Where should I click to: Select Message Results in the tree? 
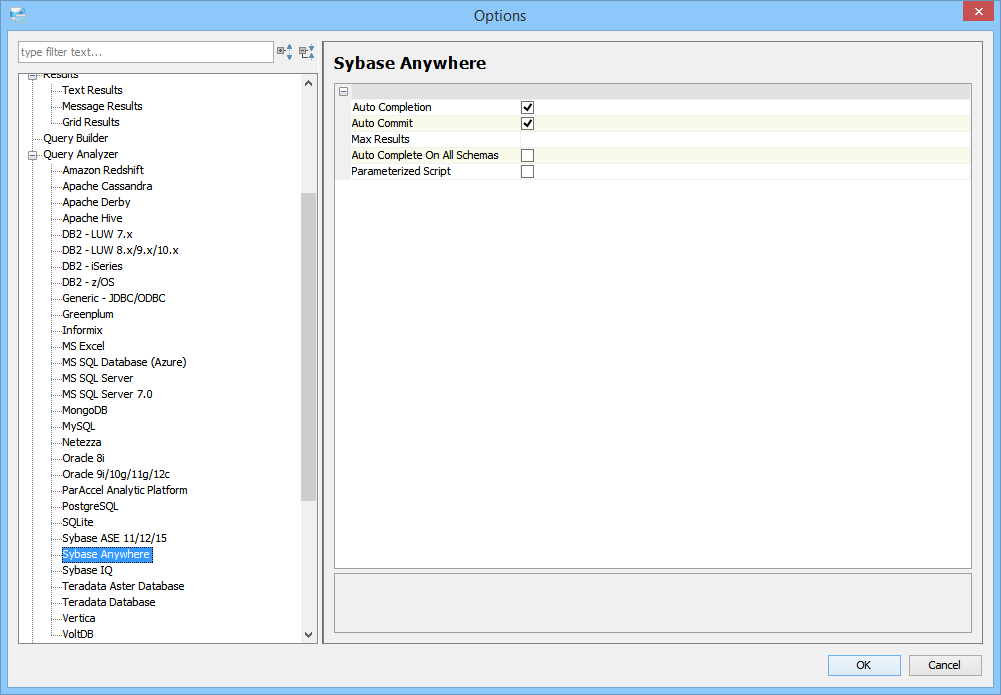click(x=102, y=106)
